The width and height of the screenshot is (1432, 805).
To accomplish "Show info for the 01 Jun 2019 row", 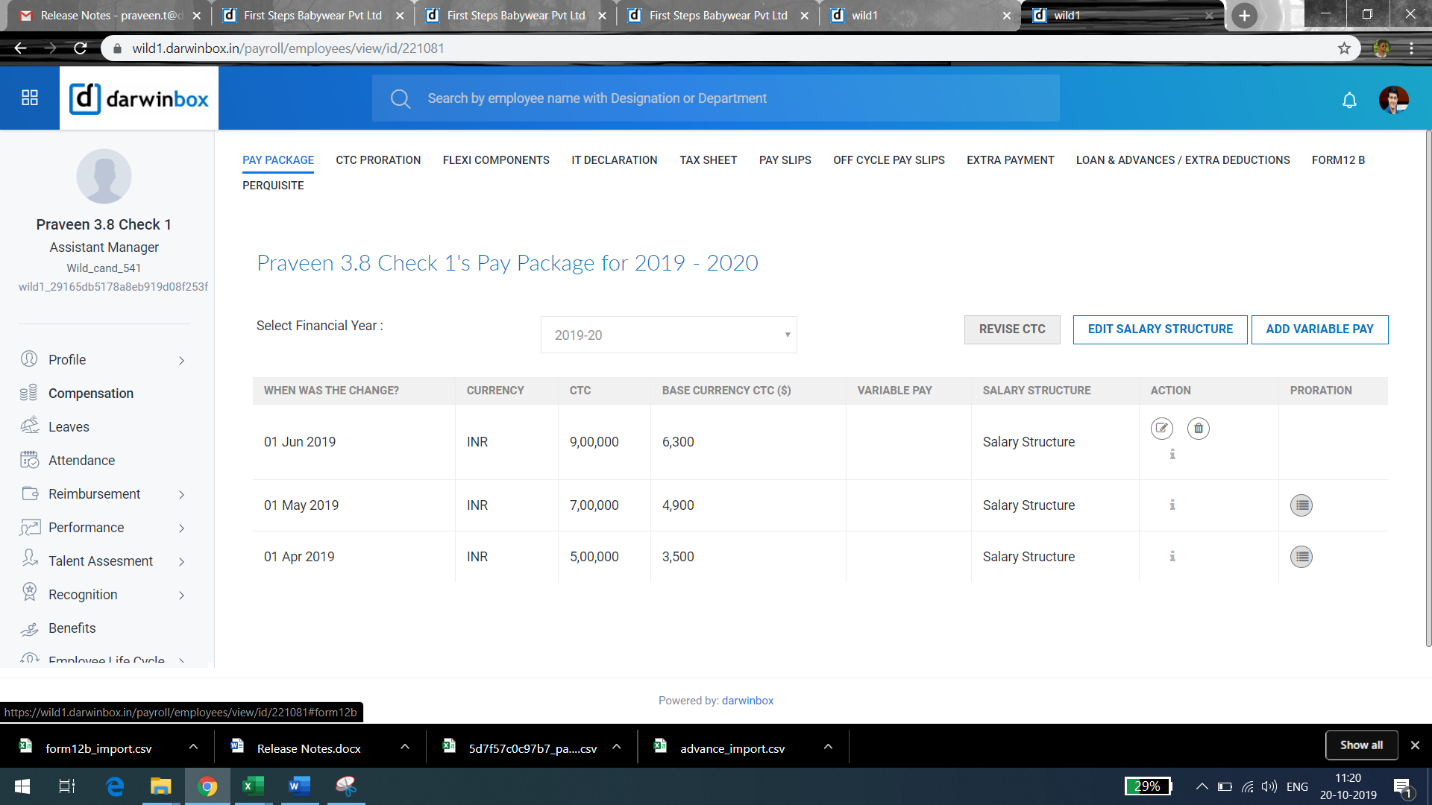I will tap(1172, 454).
